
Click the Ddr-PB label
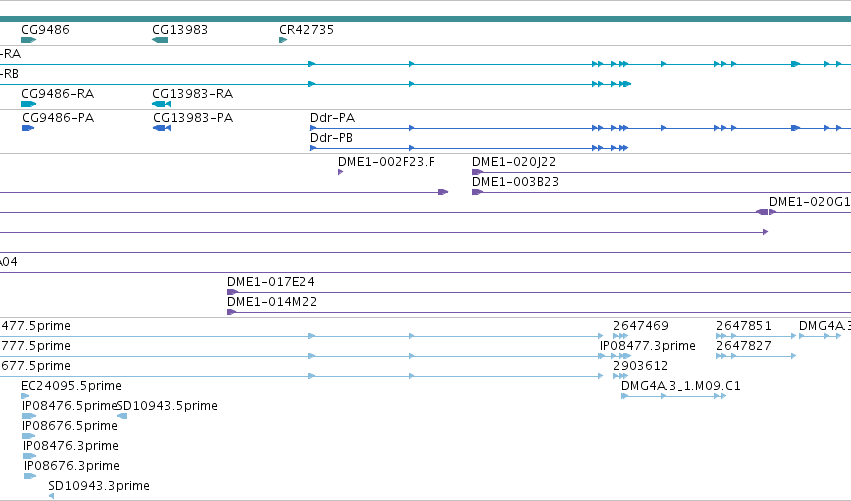click(x=331, y=138)
